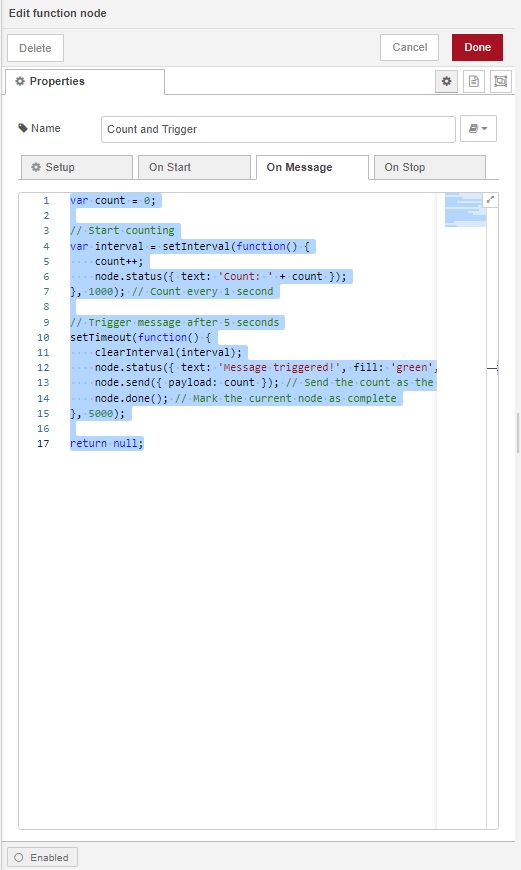Click the gear icon on Properties tab

(20, 81)
